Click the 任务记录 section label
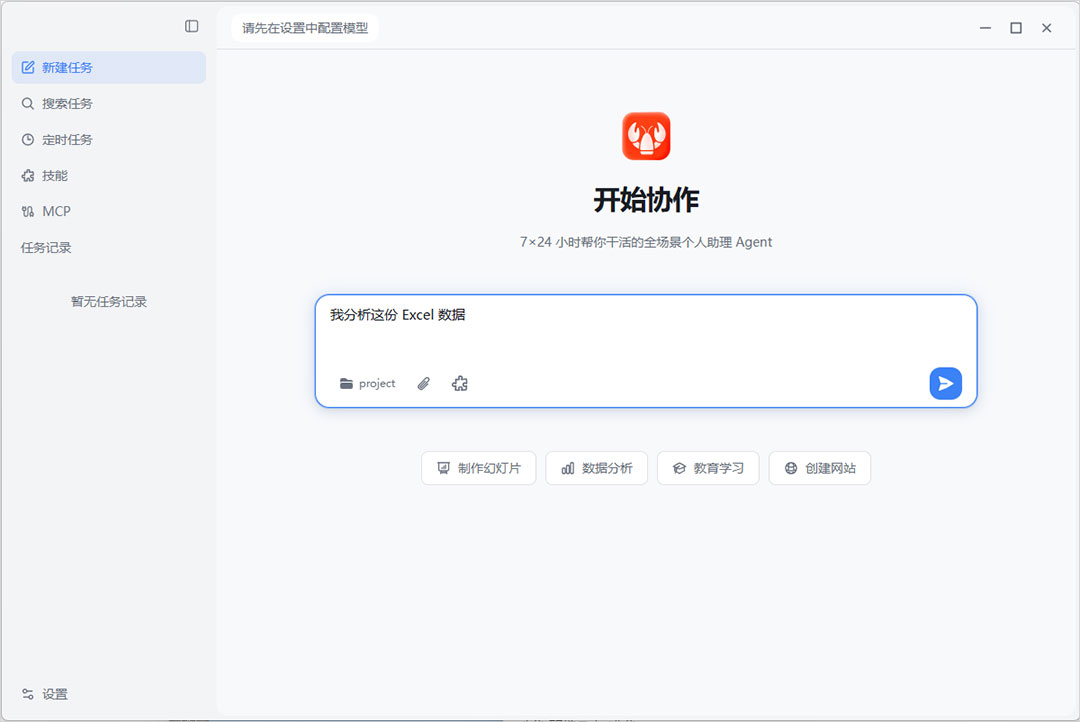 (46, 248)
